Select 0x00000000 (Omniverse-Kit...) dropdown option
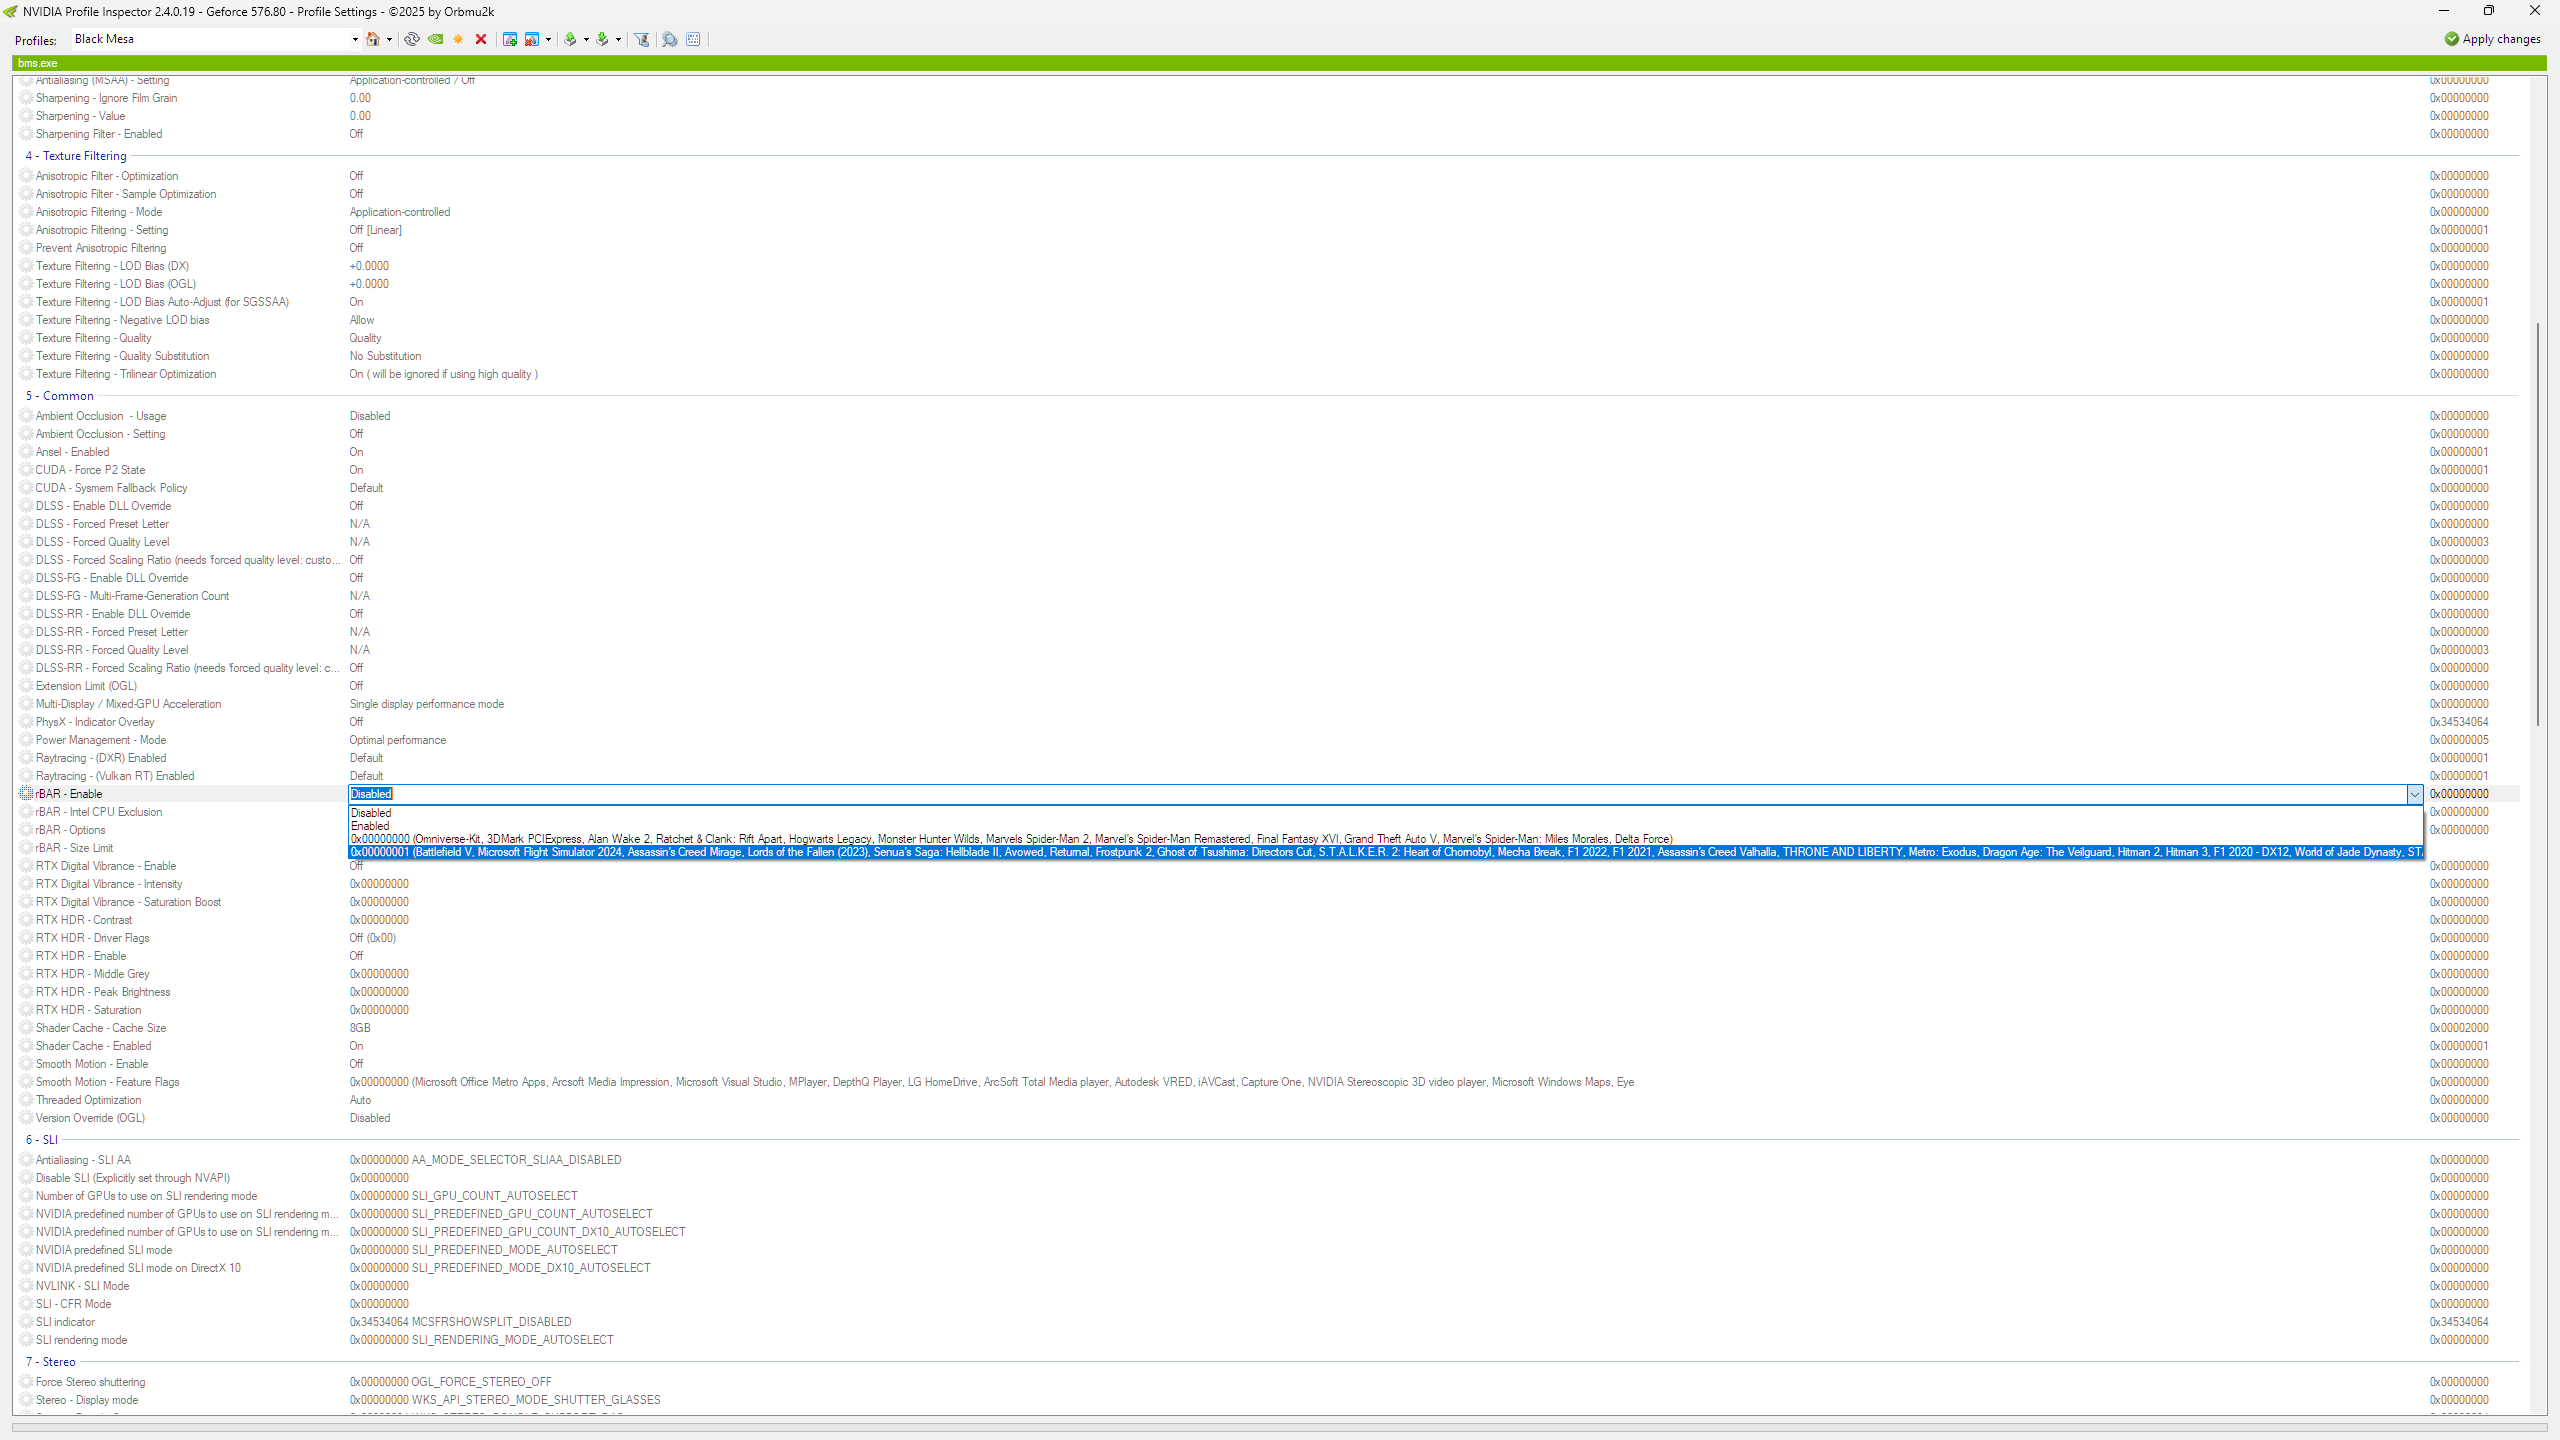This screenshot has height=1440, width=2560. coord(1385,839)
